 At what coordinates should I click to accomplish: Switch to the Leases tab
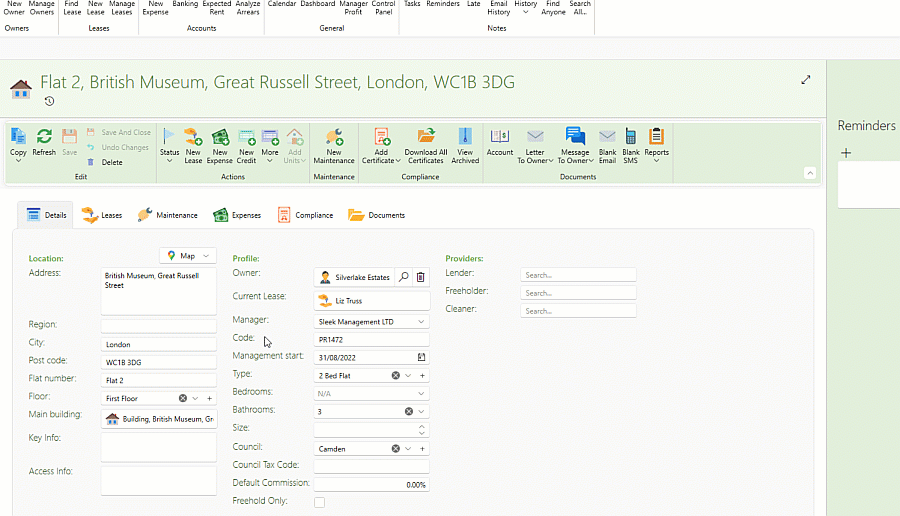point(102,215)
